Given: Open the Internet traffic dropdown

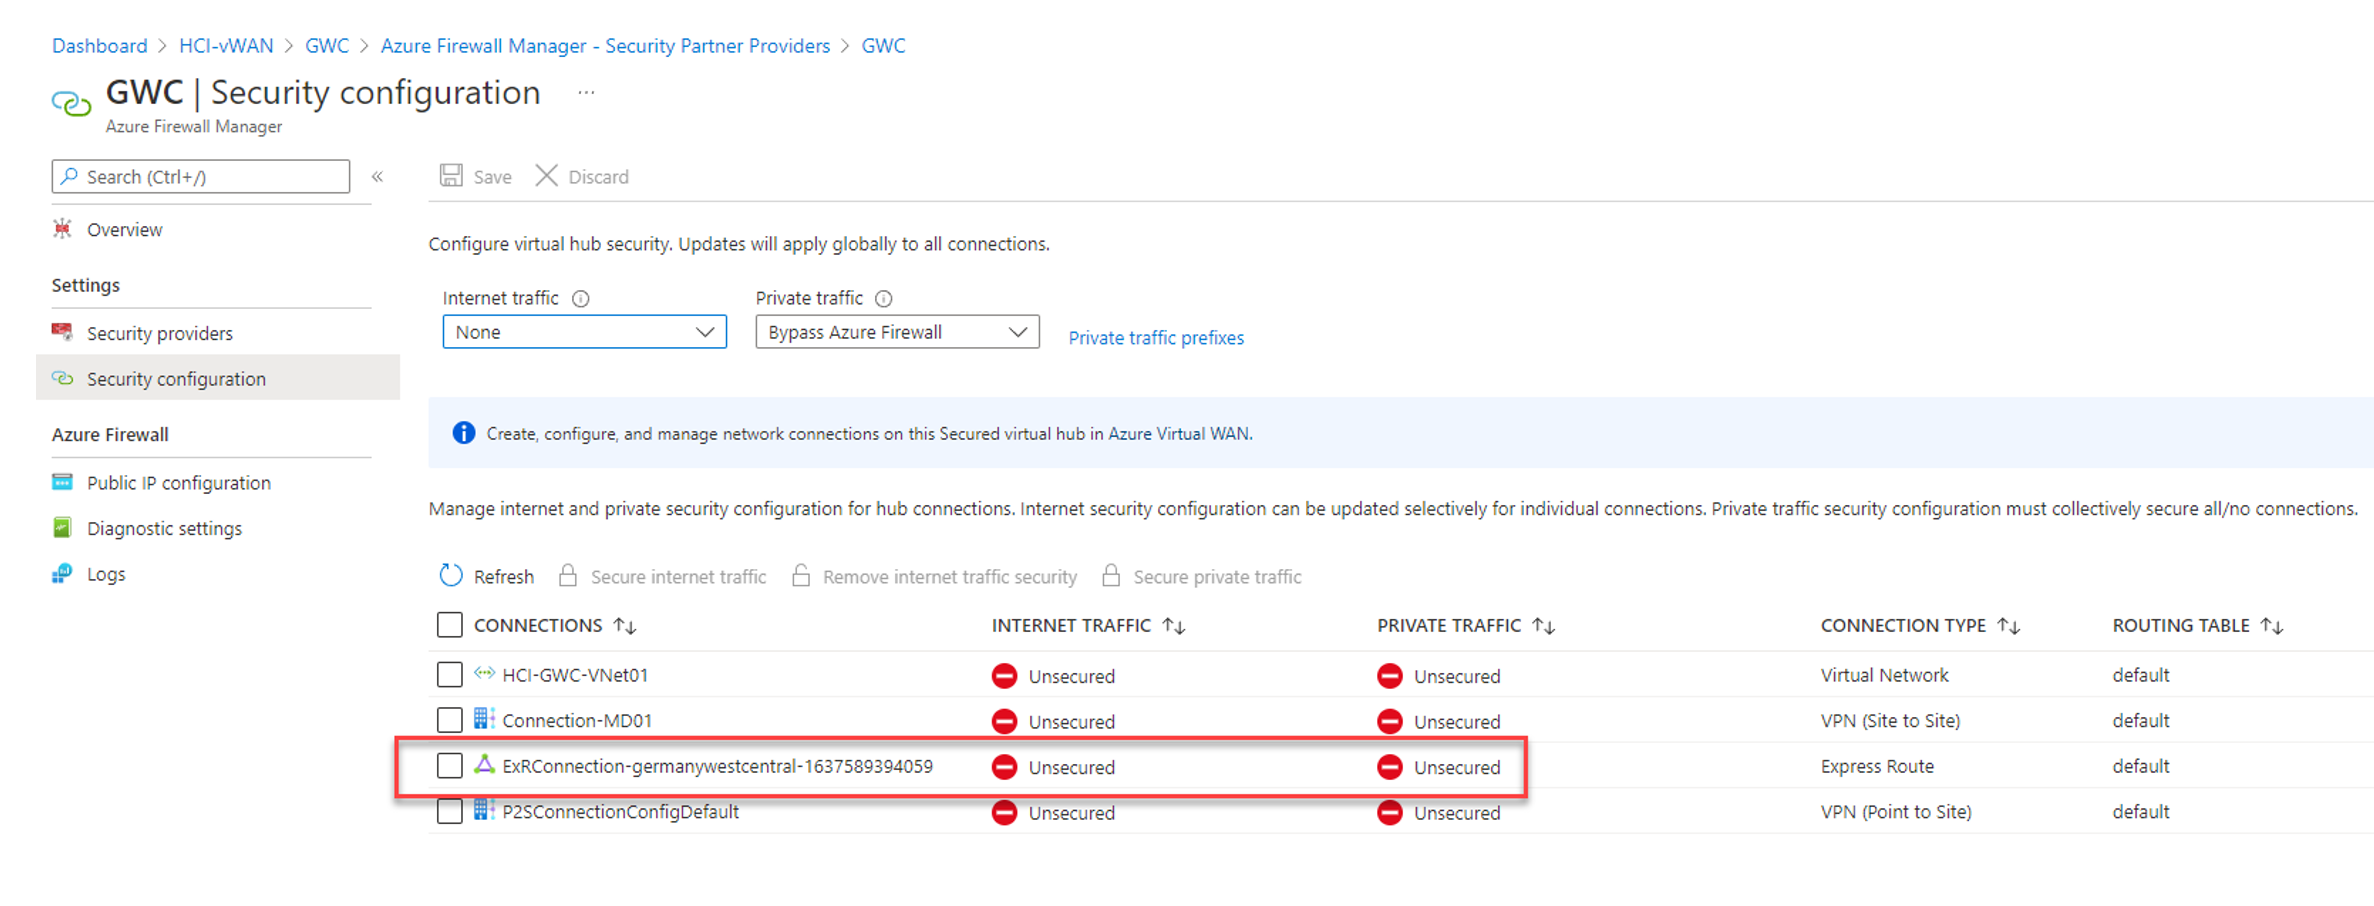Looking at the screenshot, I should point(584,332).
